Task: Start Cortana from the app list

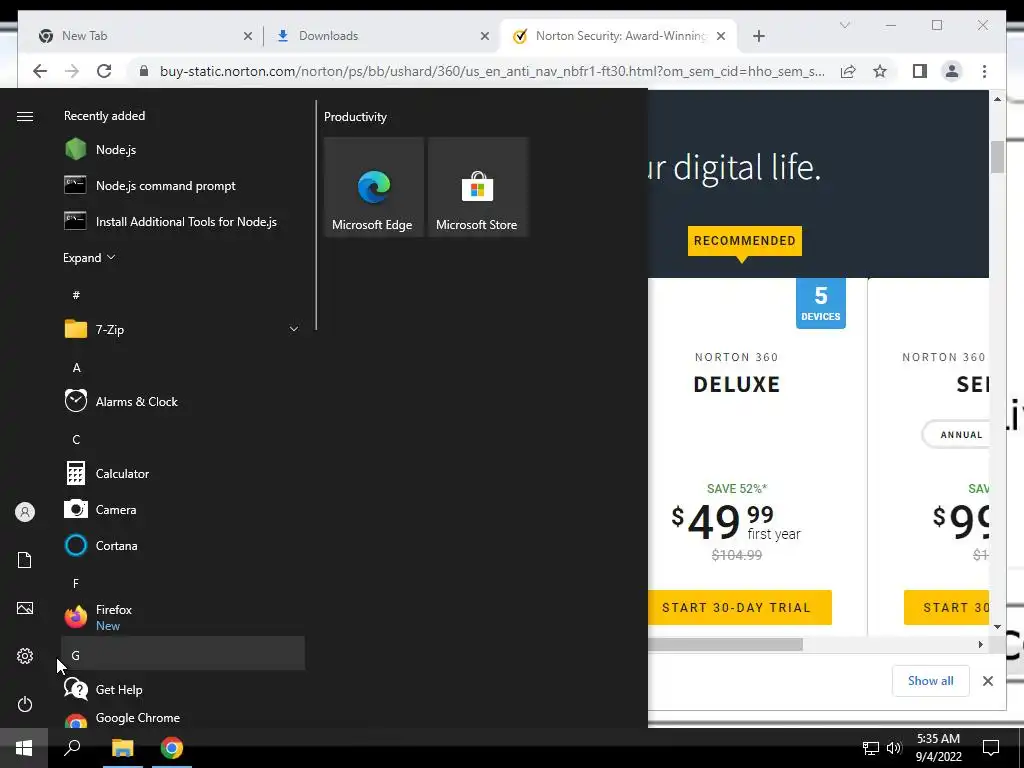Action: [183, 545]
